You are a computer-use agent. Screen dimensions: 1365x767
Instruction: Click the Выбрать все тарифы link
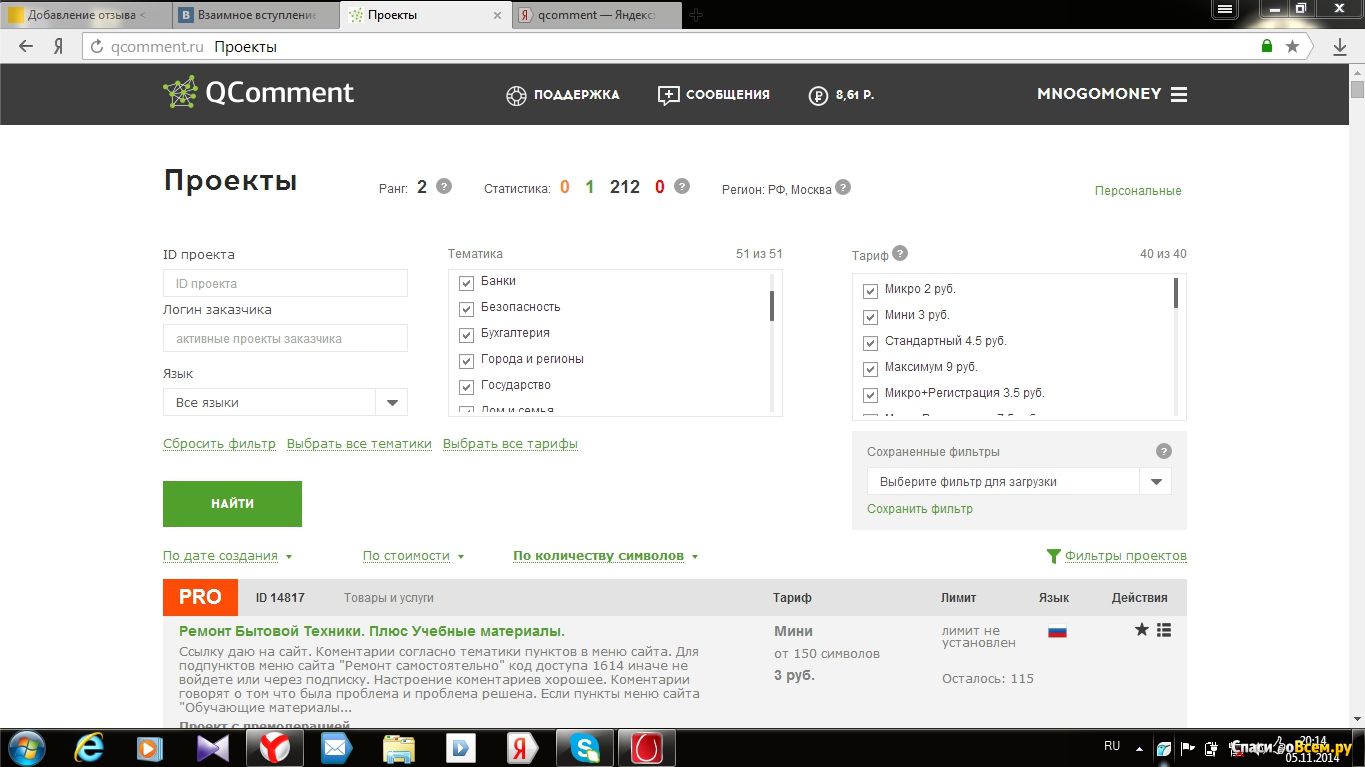(510, 444)
